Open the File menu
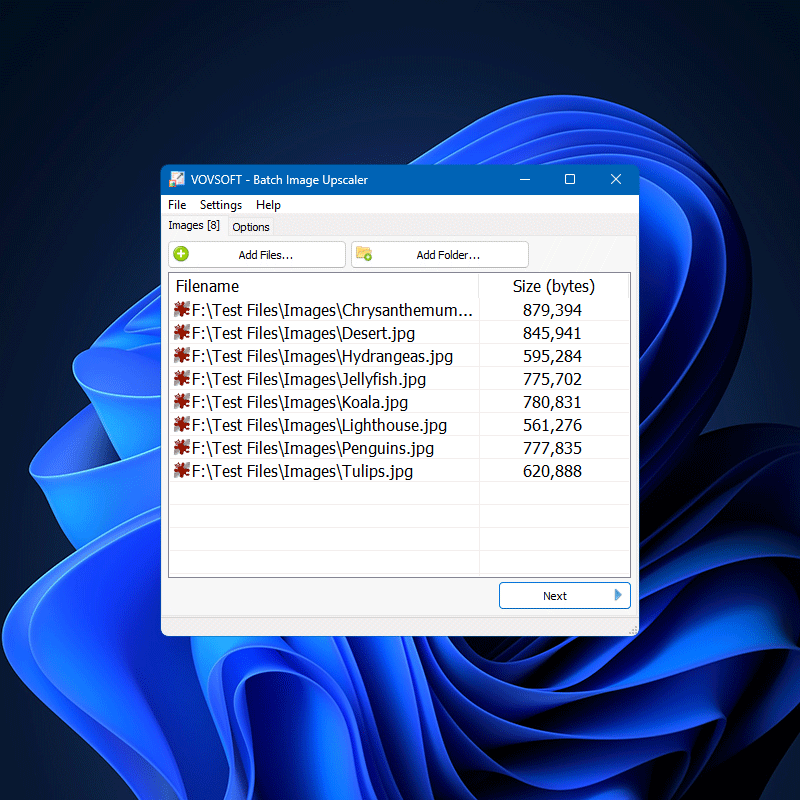This screenshot has height=800, width=800. (x=176, y=205)
